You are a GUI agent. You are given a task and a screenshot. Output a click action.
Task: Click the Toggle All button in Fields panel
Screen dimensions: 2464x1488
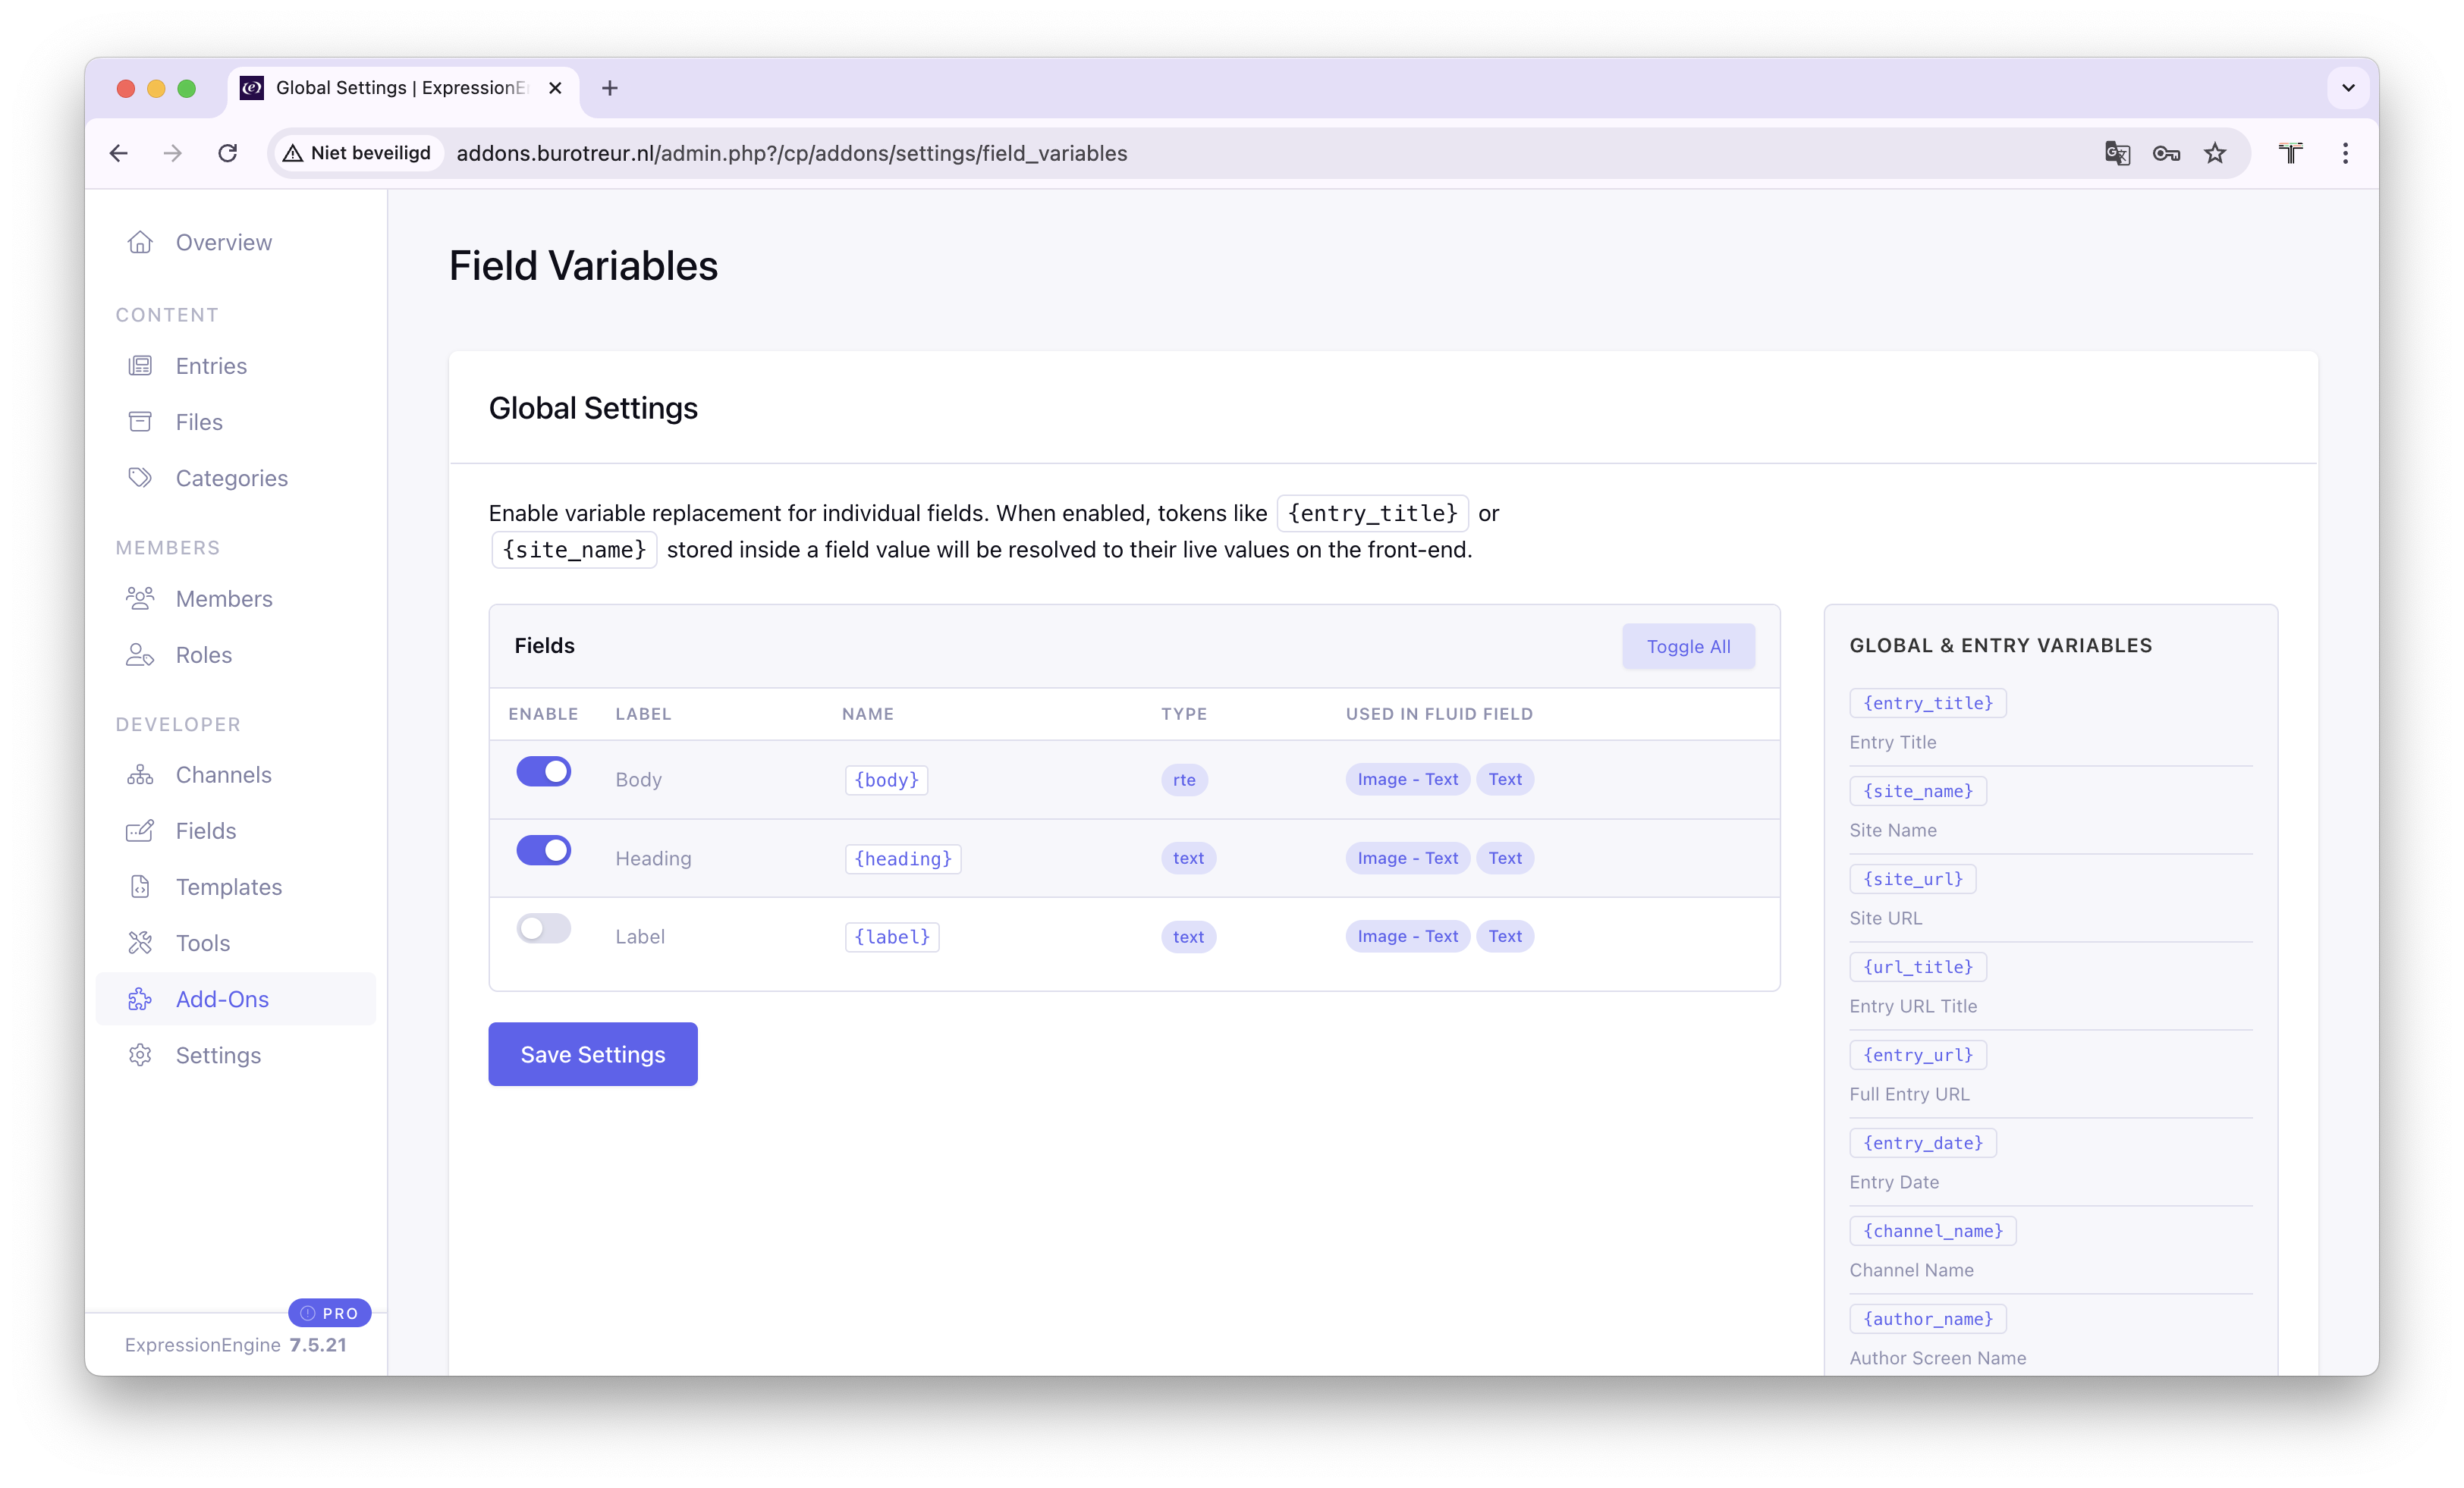point(1687,646)
